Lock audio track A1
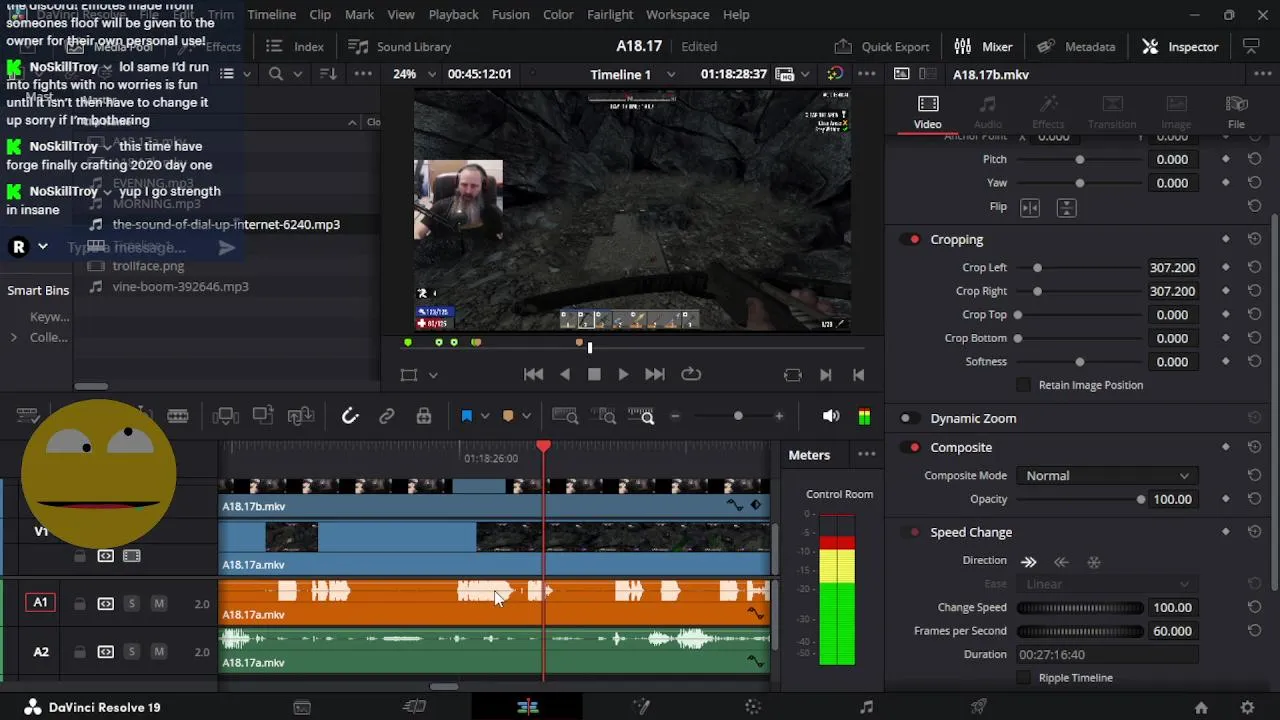 coord(79,603)
